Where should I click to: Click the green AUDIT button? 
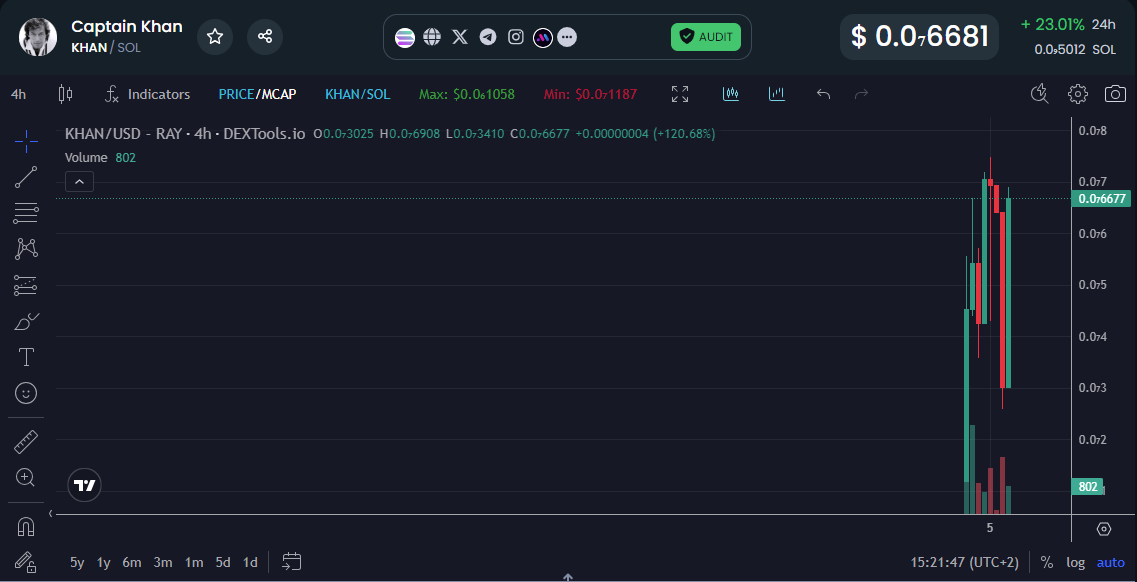point(706,37)
